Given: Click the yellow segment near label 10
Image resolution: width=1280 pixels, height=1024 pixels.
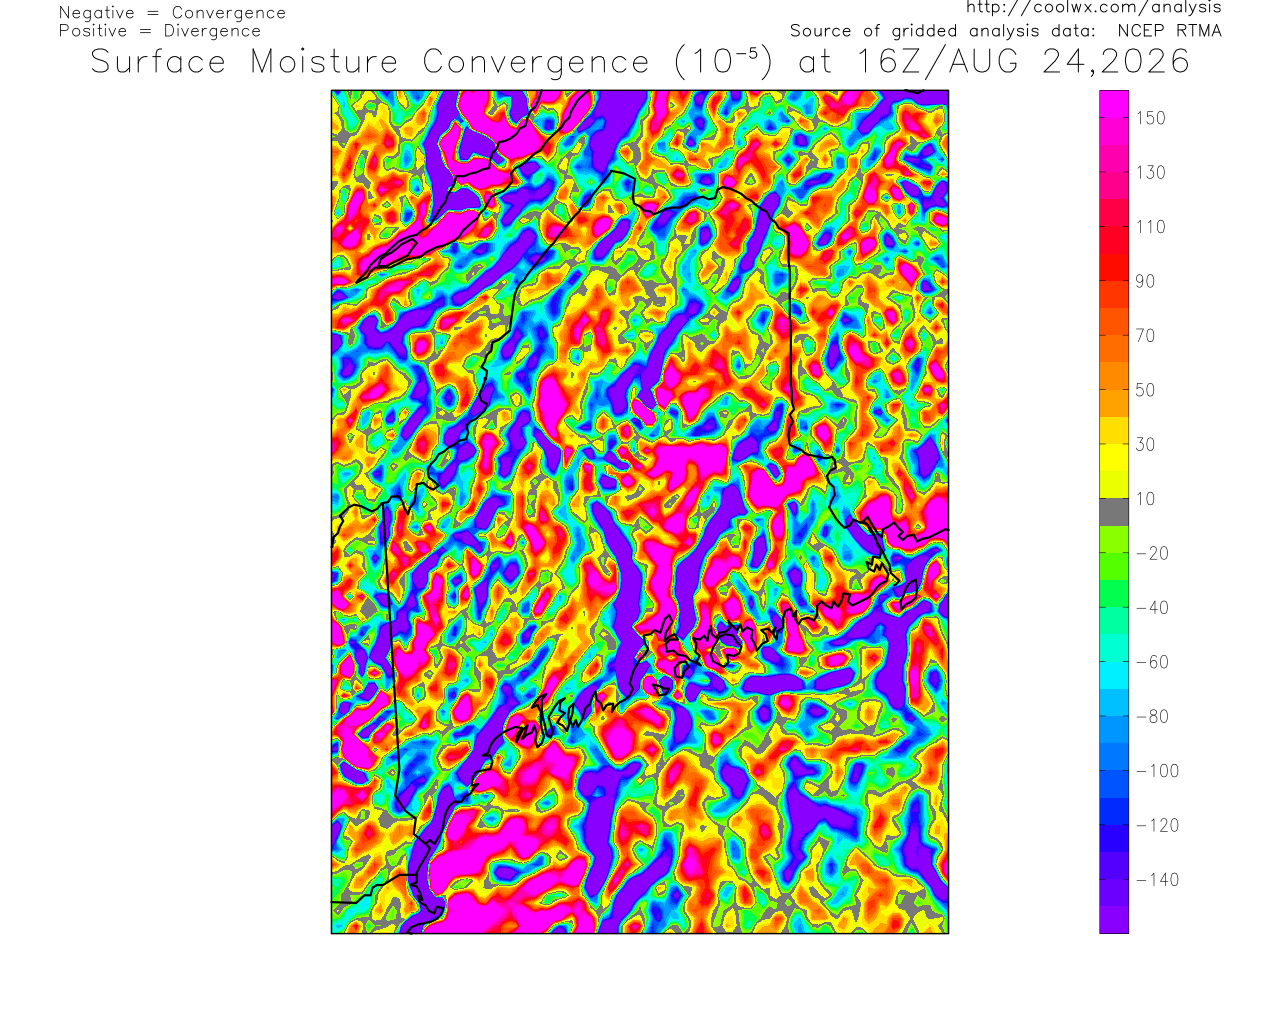Looking at the screenshot, I should click(x=1114, y=485).
